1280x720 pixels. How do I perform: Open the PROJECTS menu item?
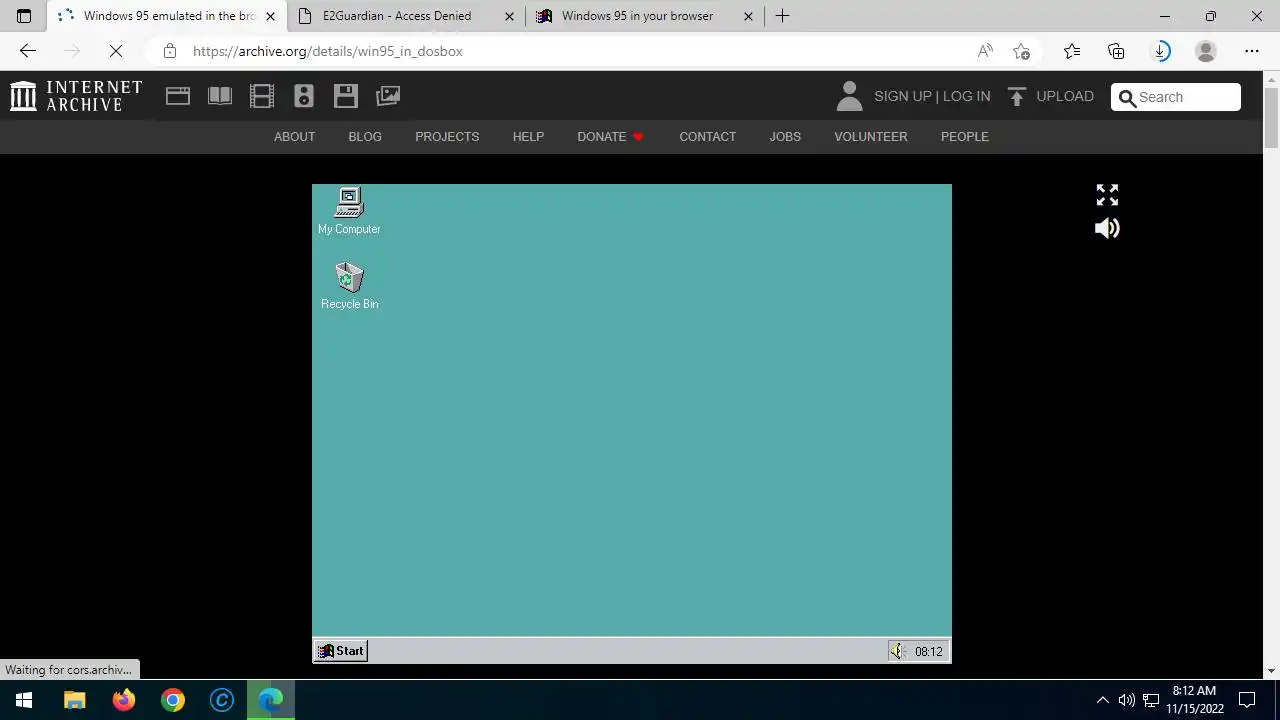(447, 136)
